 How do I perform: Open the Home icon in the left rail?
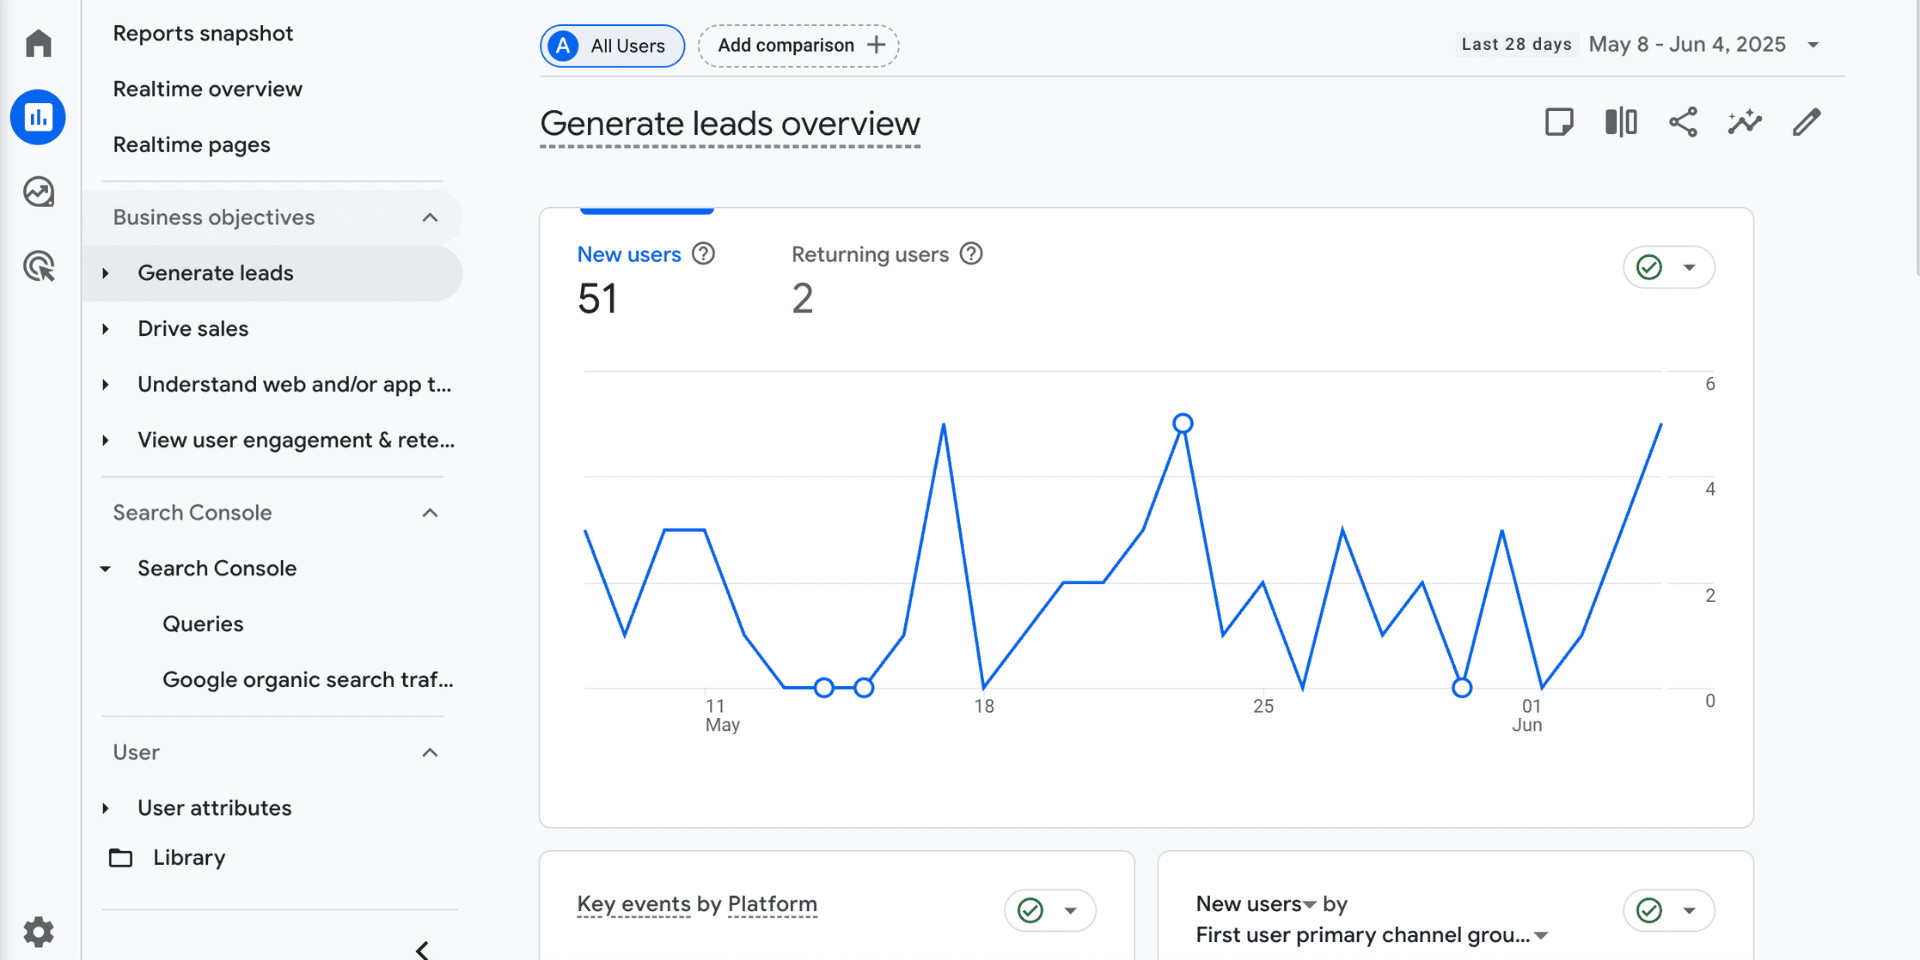(x=38, y=43)
